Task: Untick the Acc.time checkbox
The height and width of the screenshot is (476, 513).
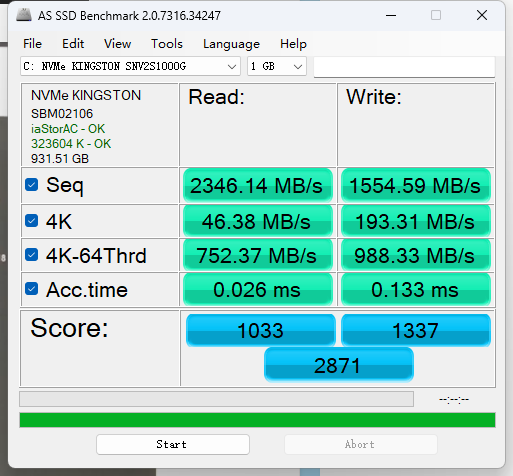Action: 32,289
